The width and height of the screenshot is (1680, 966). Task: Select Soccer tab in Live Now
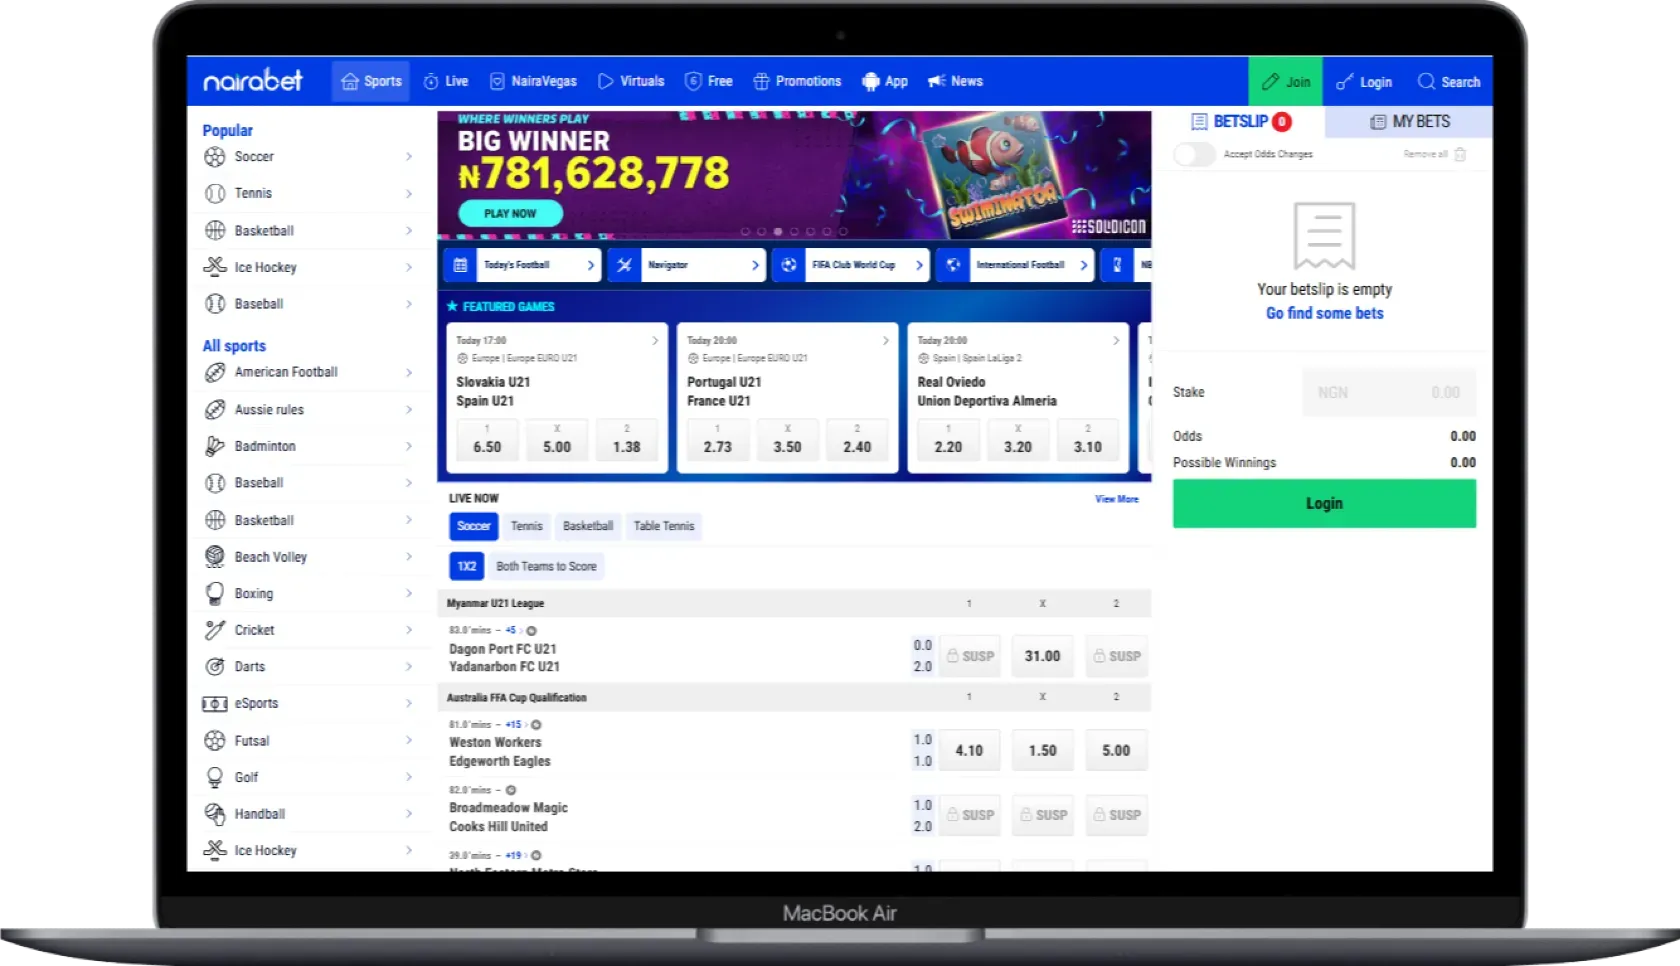474,526
